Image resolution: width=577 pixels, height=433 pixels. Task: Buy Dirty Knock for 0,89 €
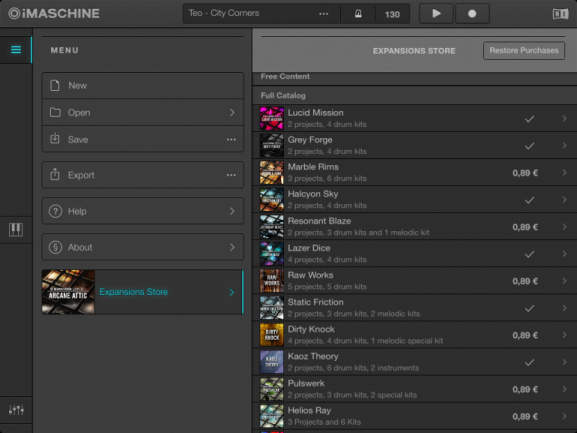coord(525,335)
